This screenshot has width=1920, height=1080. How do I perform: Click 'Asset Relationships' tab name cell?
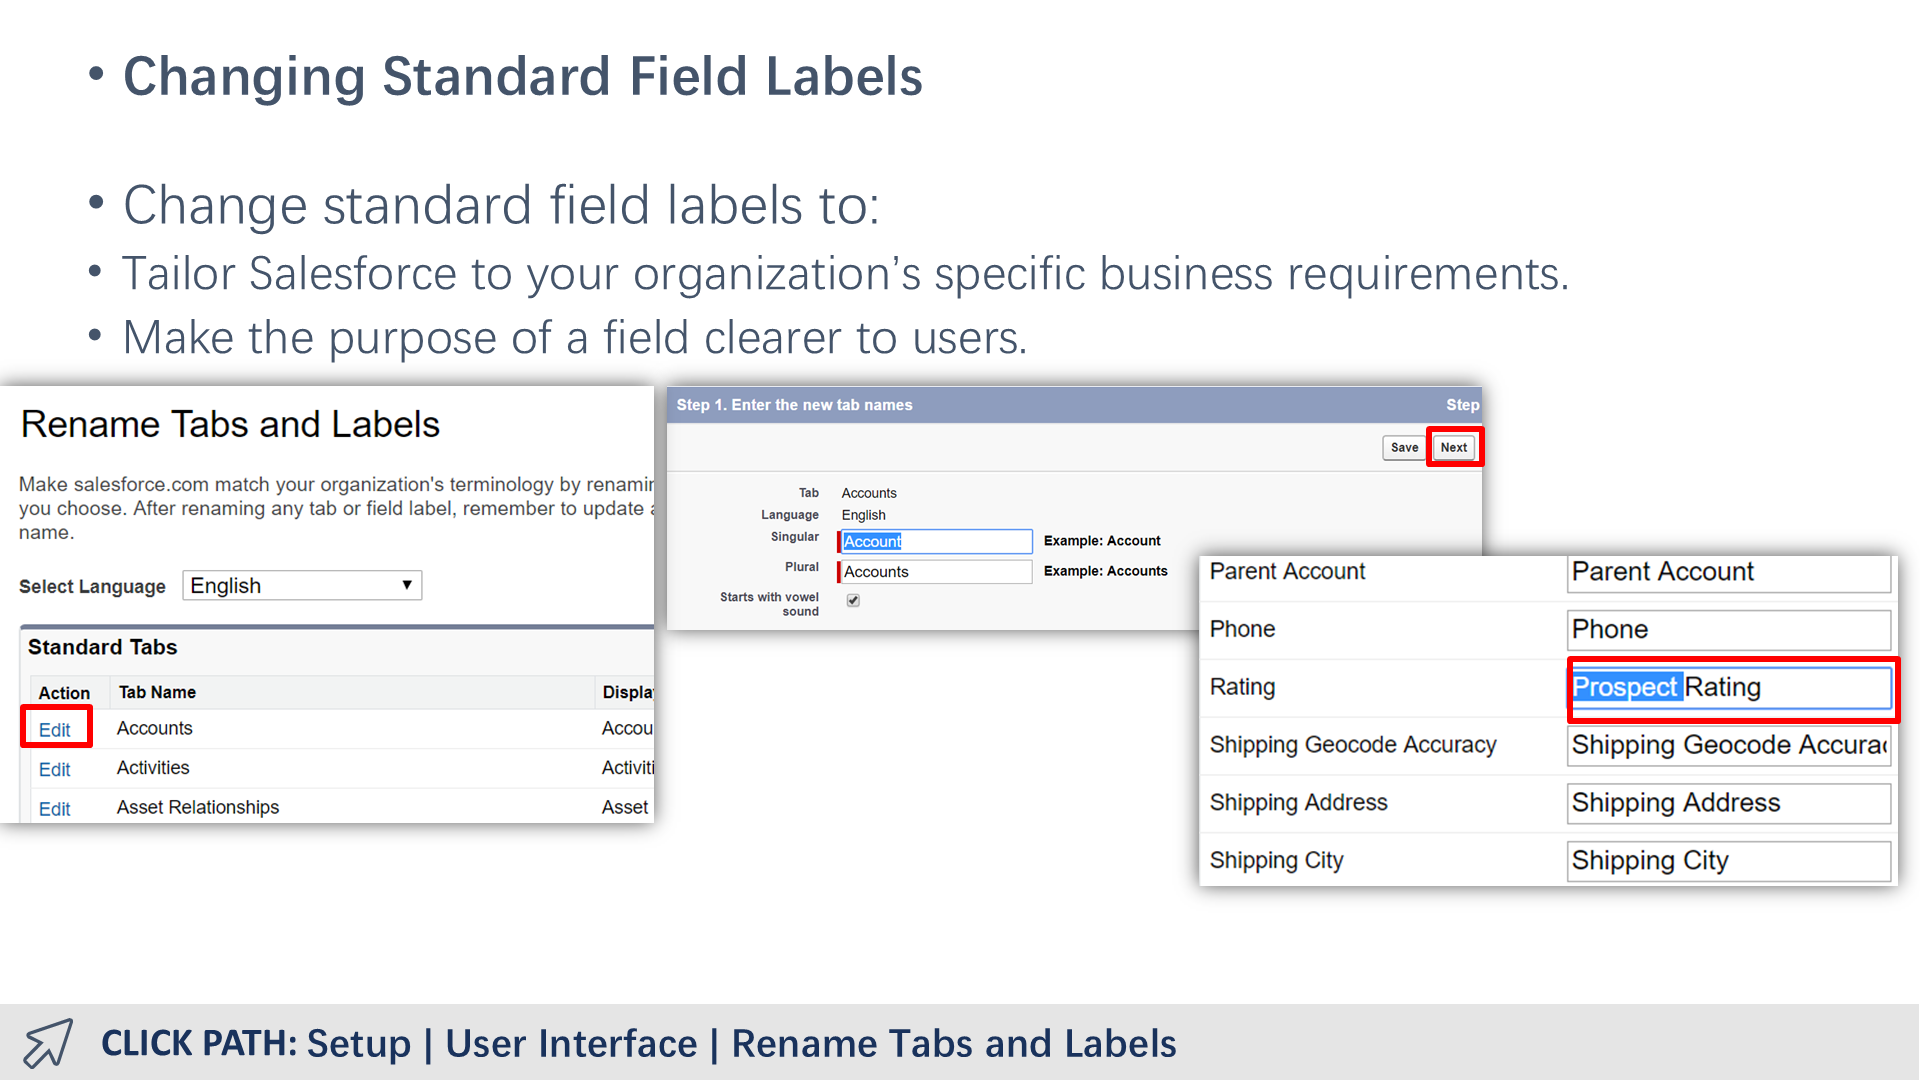click(x=198, y=807)
